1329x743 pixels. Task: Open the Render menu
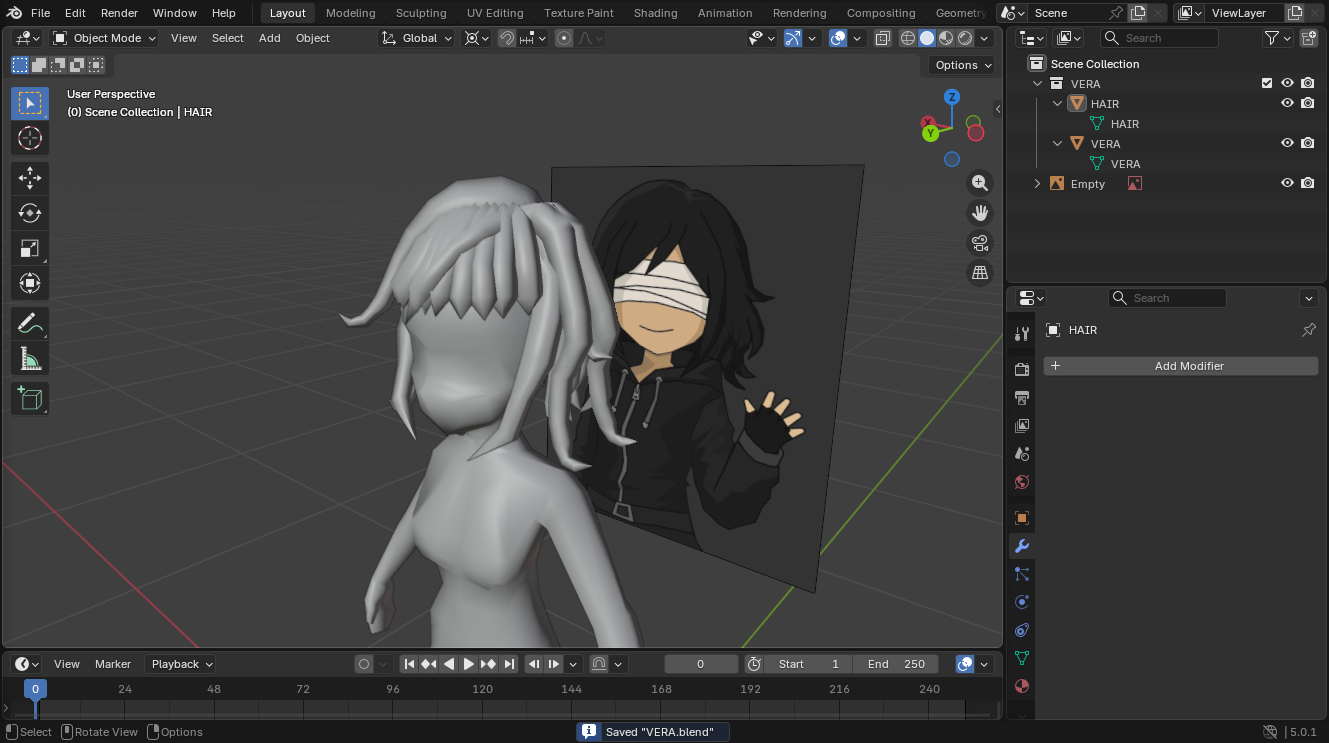pos(119,13)
